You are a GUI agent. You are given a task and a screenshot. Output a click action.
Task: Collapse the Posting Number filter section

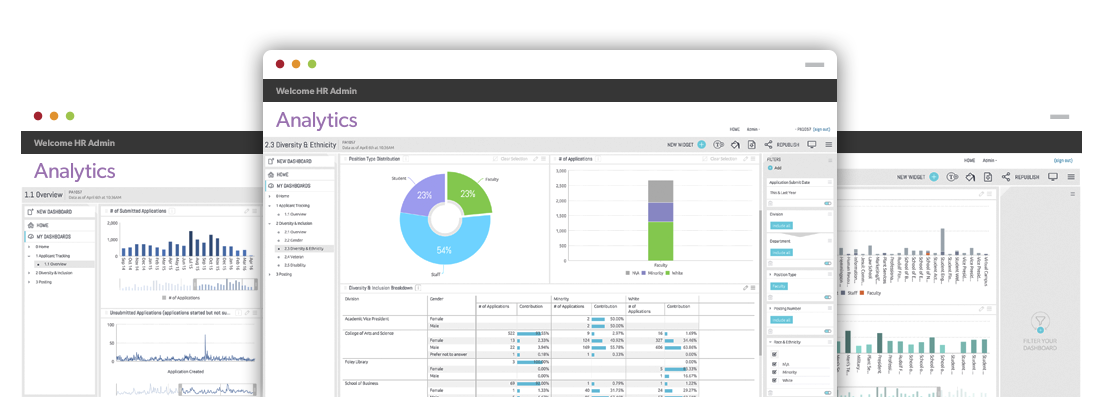point(770,308)
